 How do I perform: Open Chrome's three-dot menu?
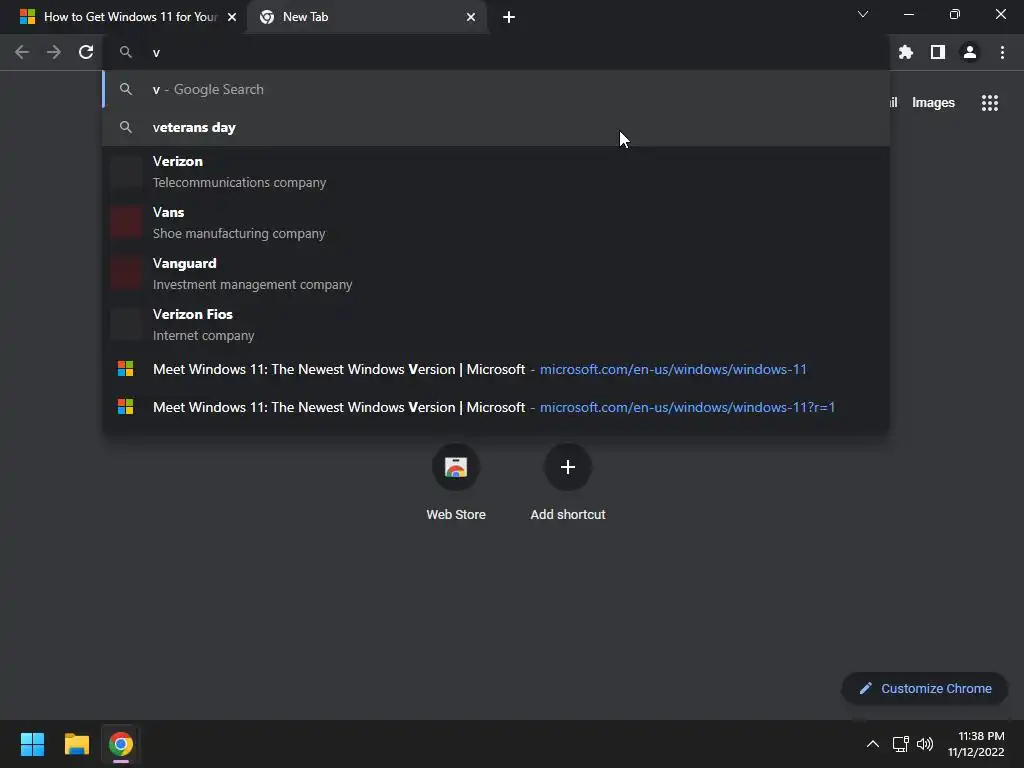coord(1002,52)
